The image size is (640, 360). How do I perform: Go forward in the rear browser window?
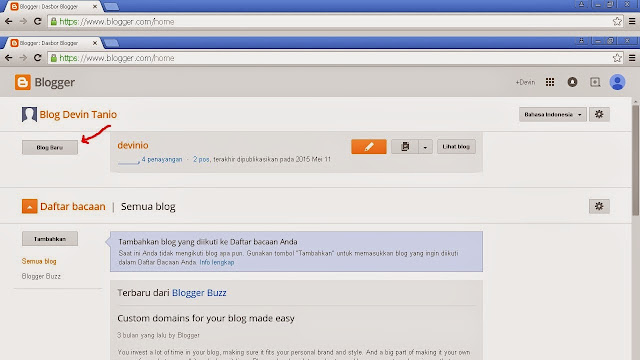23,21
